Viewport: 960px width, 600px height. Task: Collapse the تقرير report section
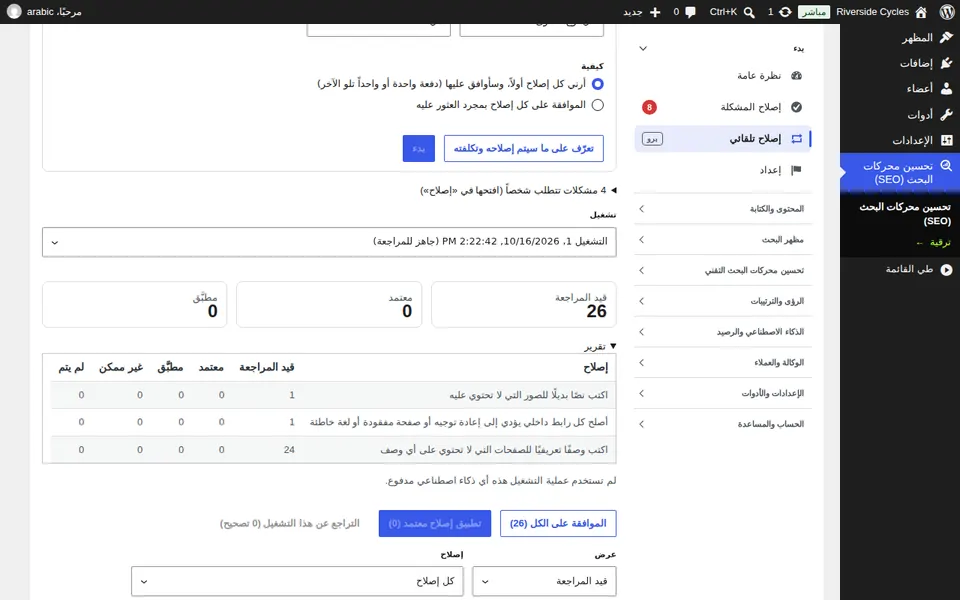coord(600,347)
